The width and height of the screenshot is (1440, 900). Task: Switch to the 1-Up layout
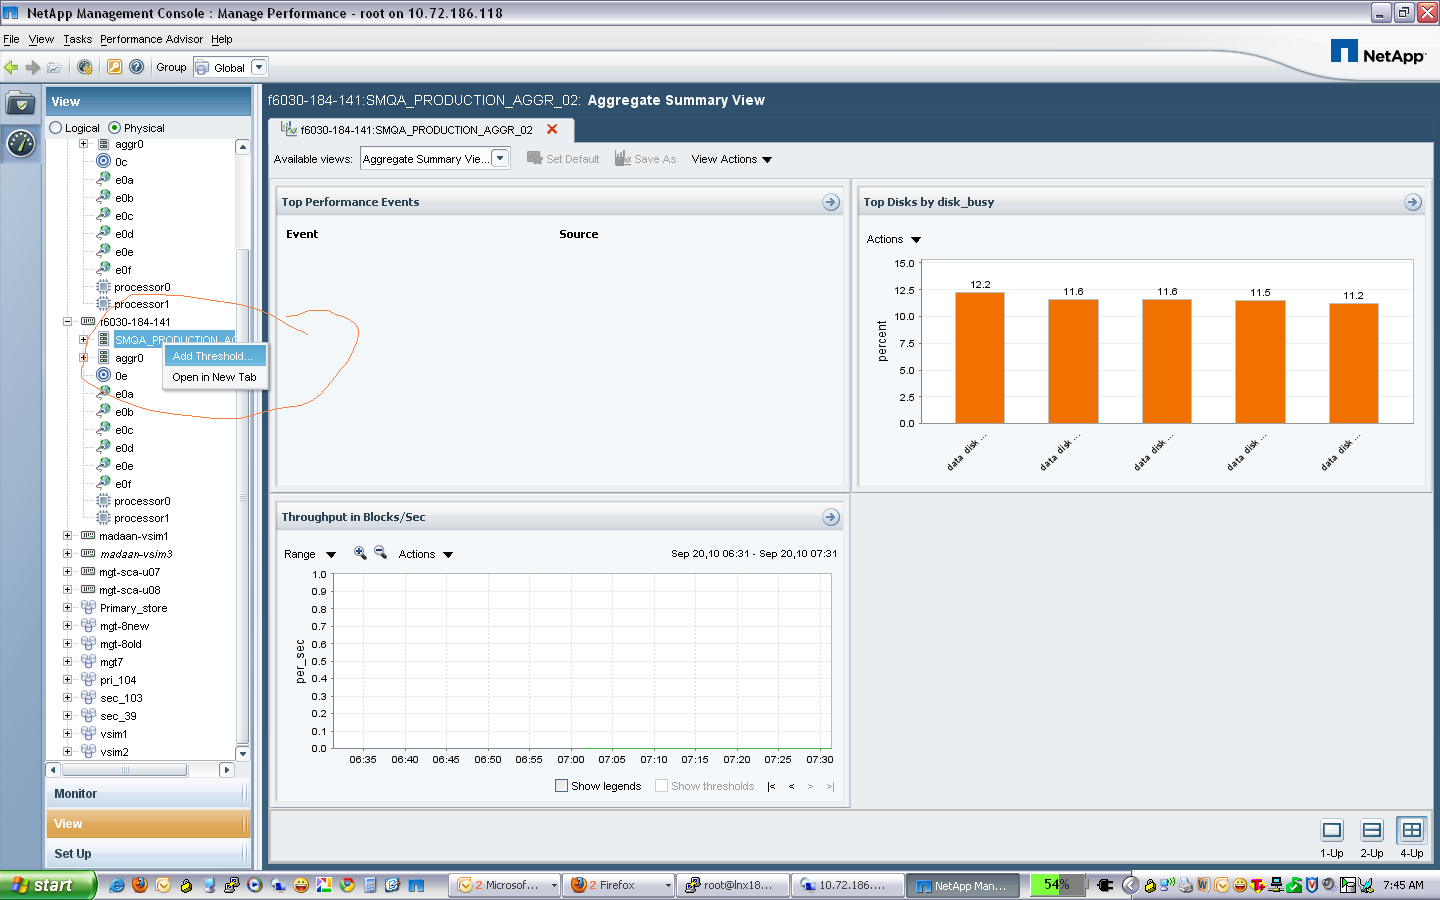pos(1331,830)
